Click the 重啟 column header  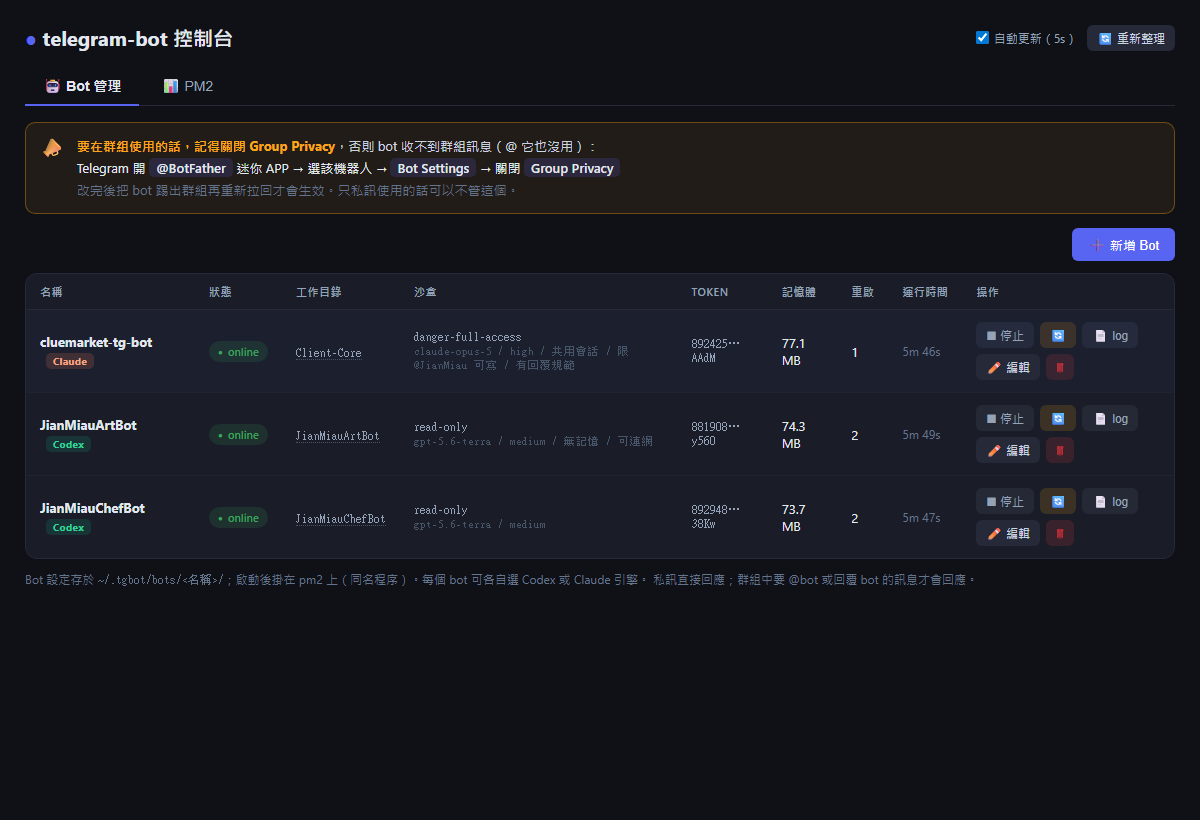pos(862,292)
